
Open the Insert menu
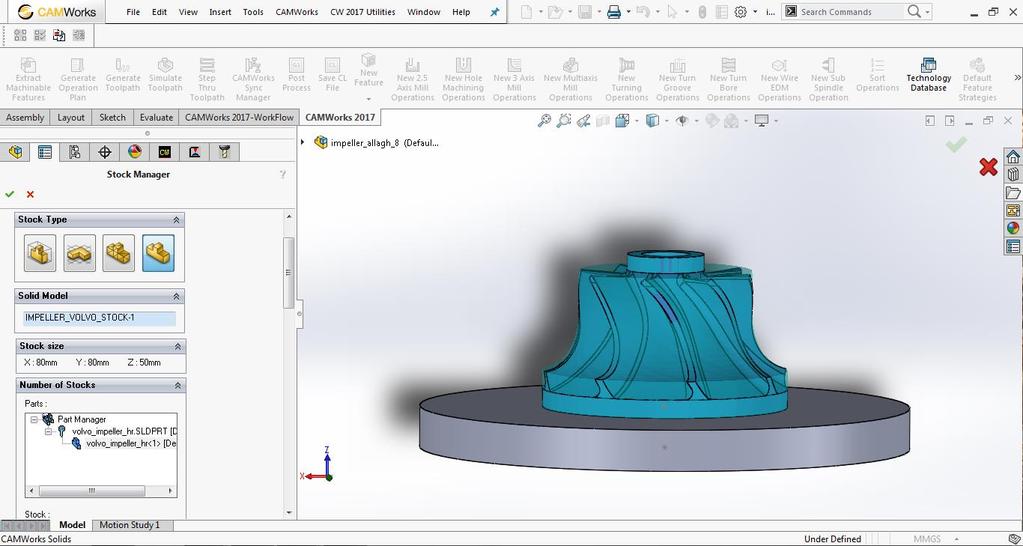(x=220, y=12)
